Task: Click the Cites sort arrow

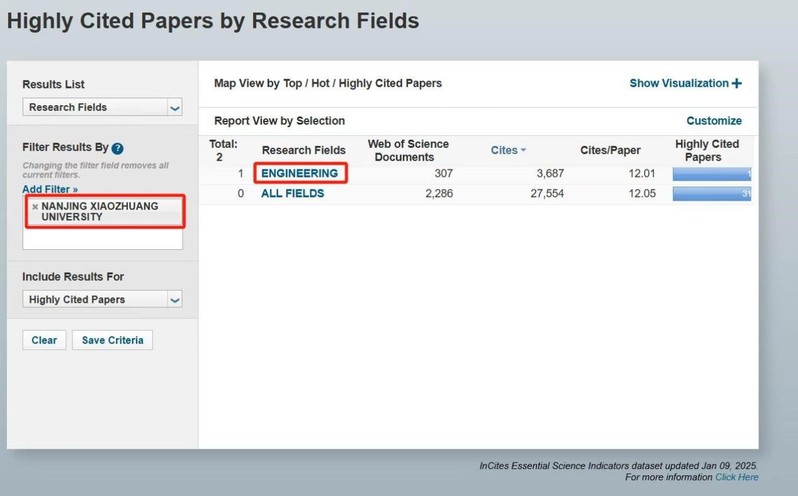Action: coord(523,151)
